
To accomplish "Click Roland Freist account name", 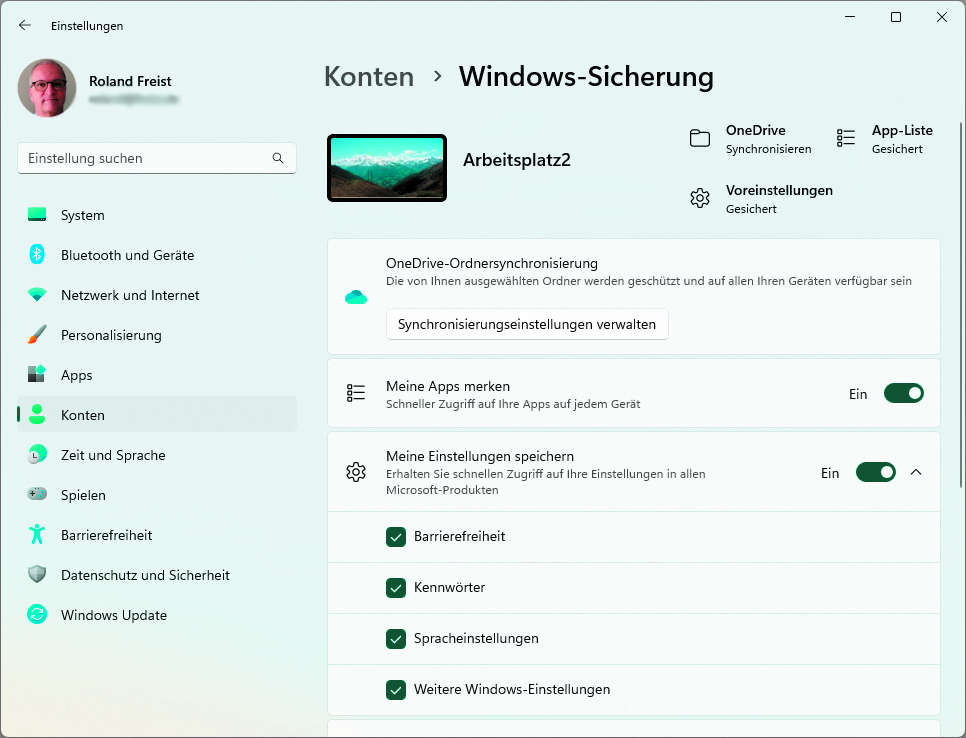I will pos(130,81).
